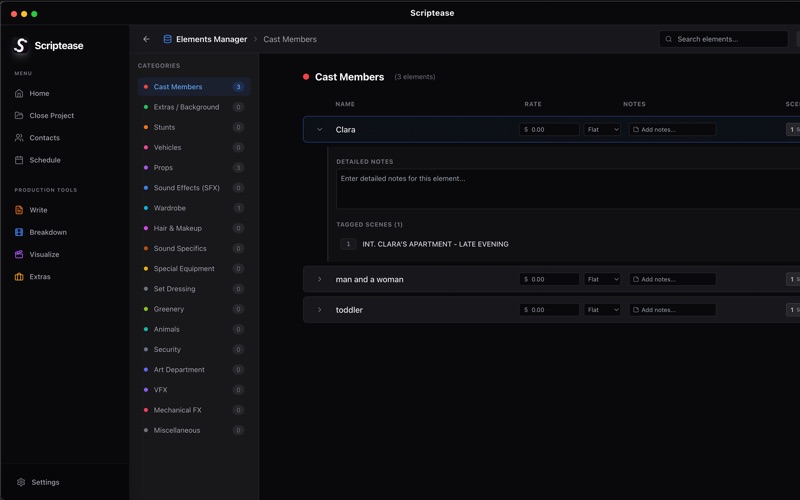Open tagged scene INT. CLARA'S APARTMENT

(x=435, y=244)
